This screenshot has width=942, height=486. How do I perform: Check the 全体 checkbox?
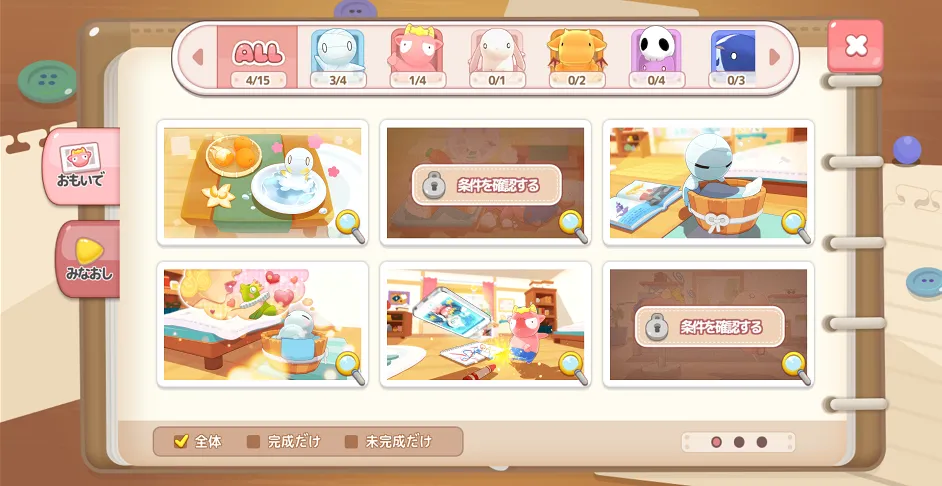181,441
